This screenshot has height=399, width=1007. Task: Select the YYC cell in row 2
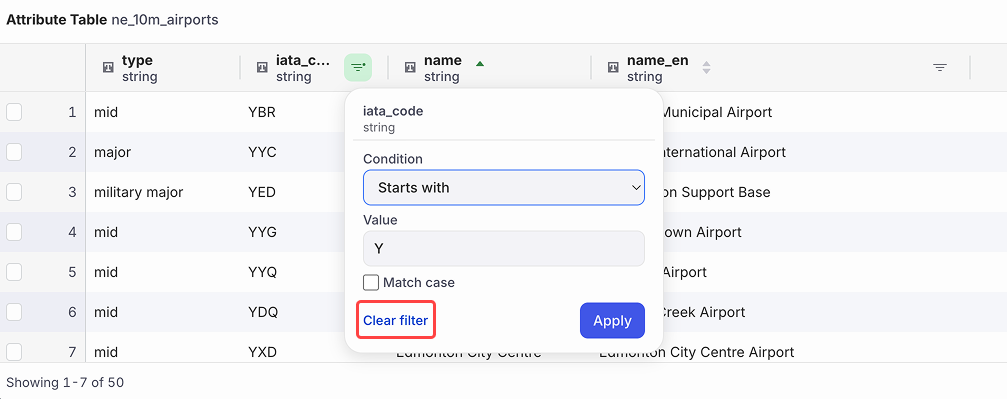point(262,152)
